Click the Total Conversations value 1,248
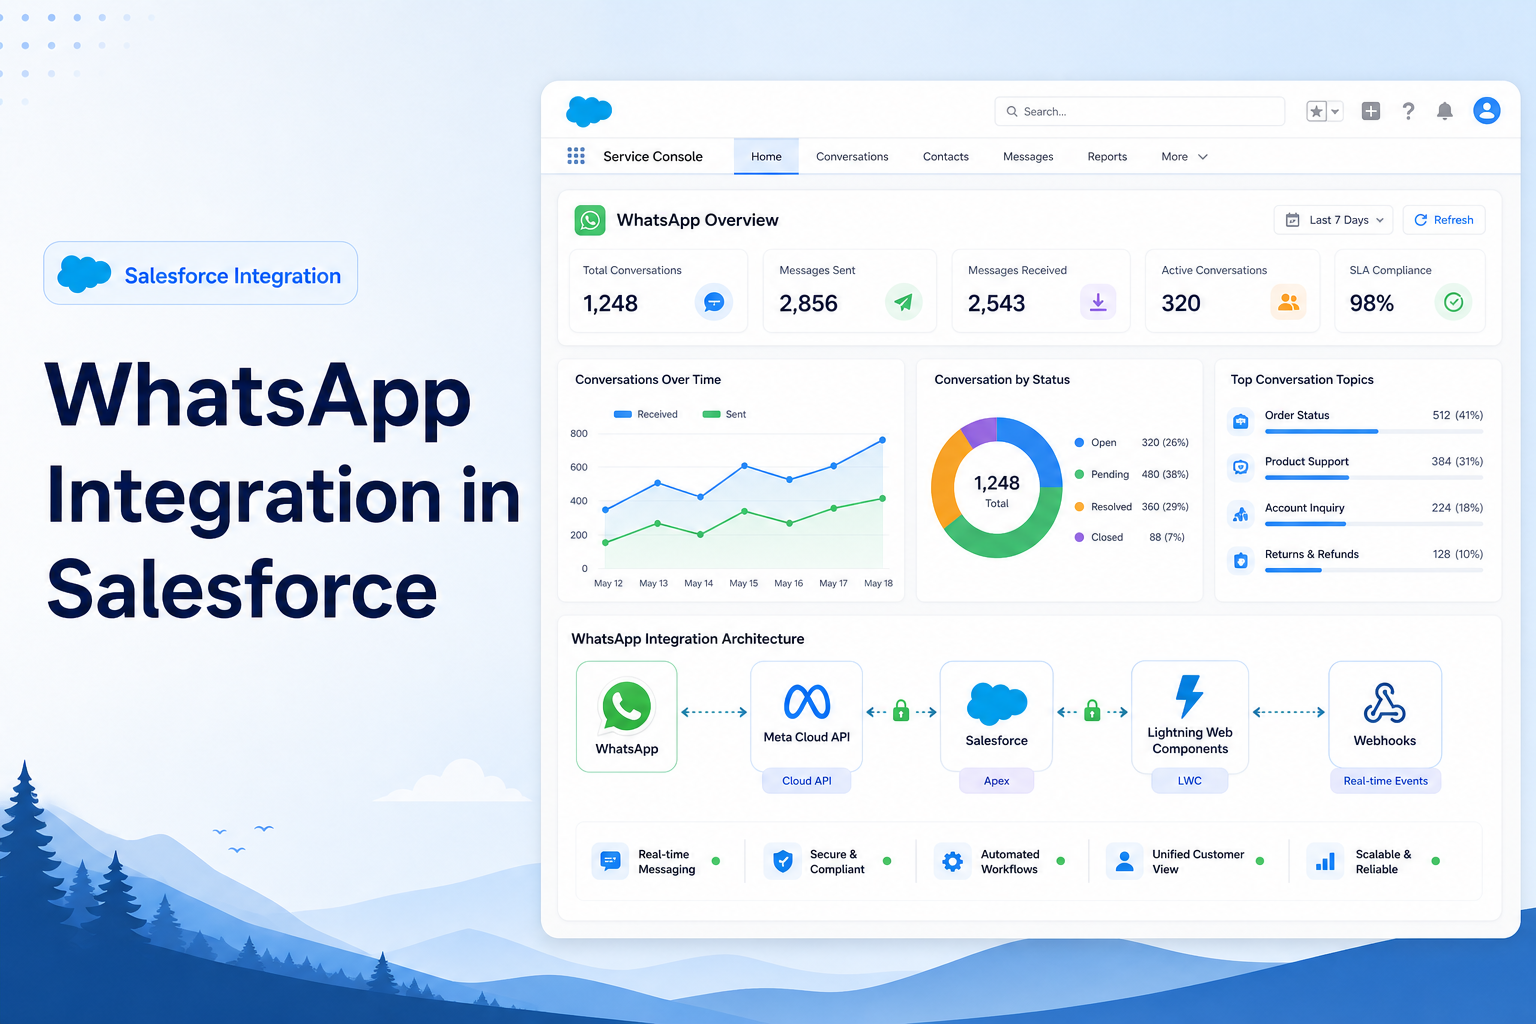 click(x=610, y=303)
